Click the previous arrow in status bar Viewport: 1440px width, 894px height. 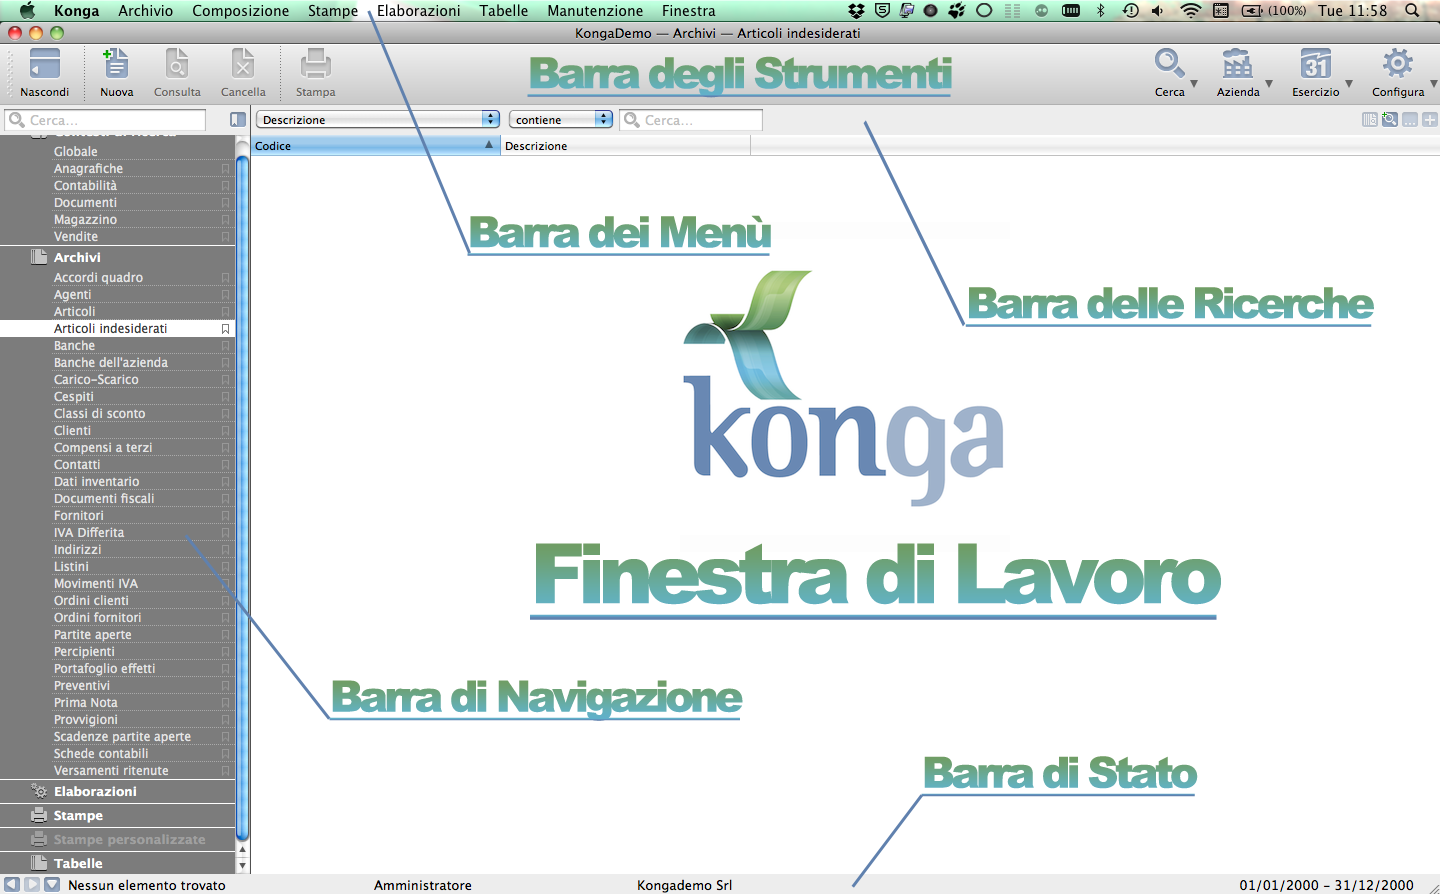click(12, 885)
